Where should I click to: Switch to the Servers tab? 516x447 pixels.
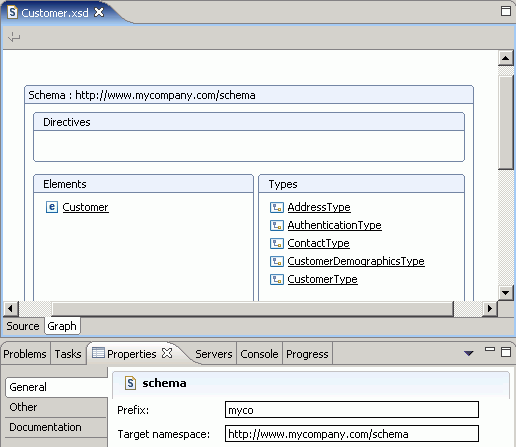[x=214, y=354]
